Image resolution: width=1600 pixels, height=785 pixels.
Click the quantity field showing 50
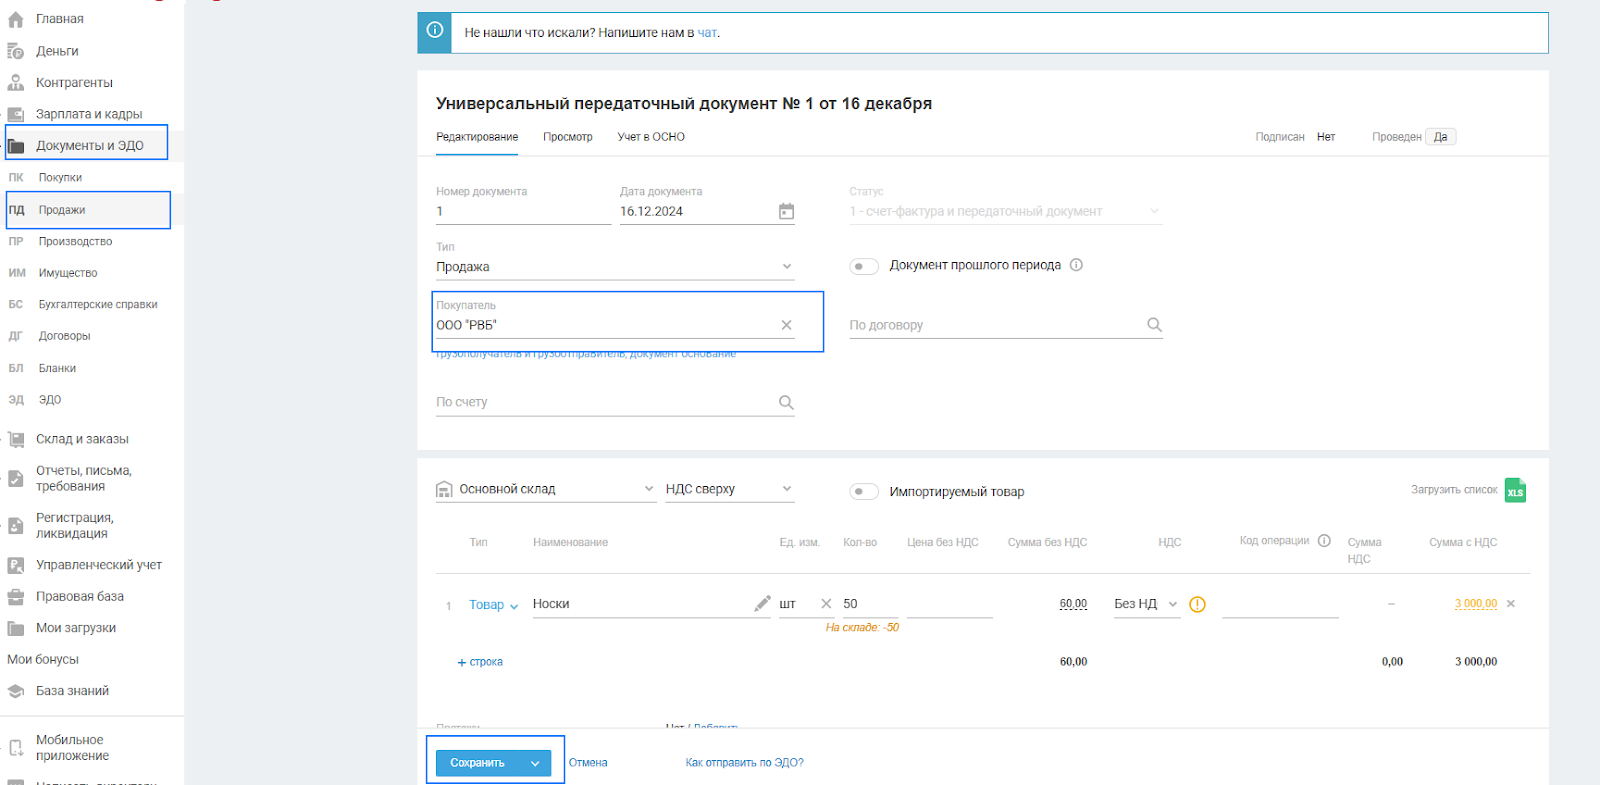[866, 604]
